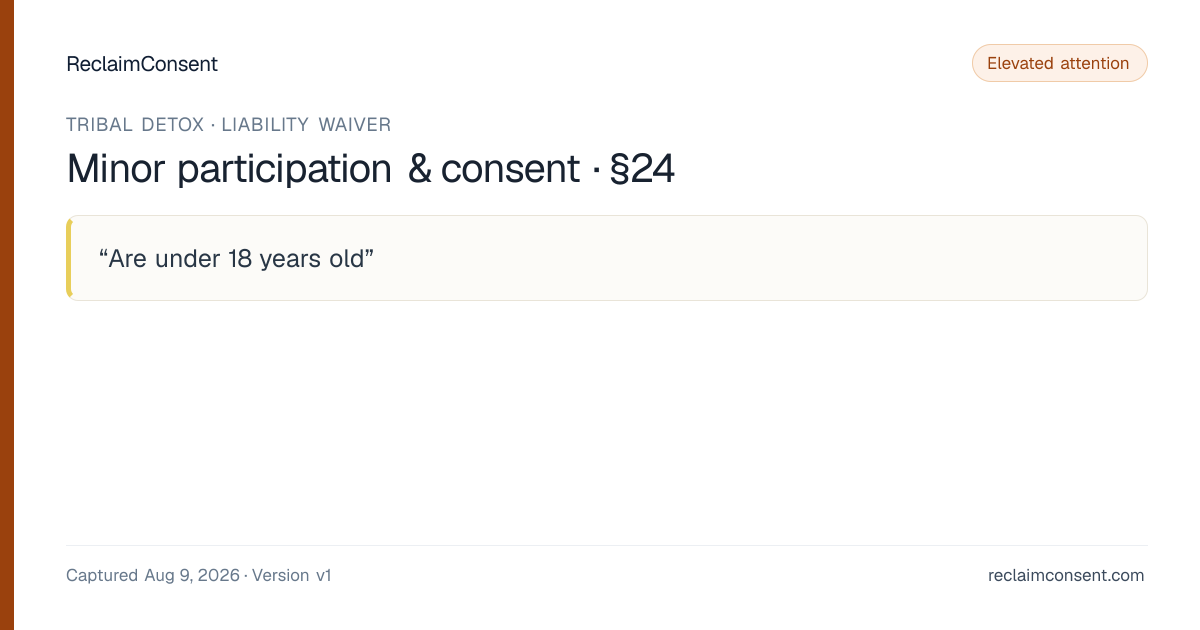This screenshot has width=1200, height=630.
Task: Click the words Minor participation in the heading
Action: pos(229,169)
